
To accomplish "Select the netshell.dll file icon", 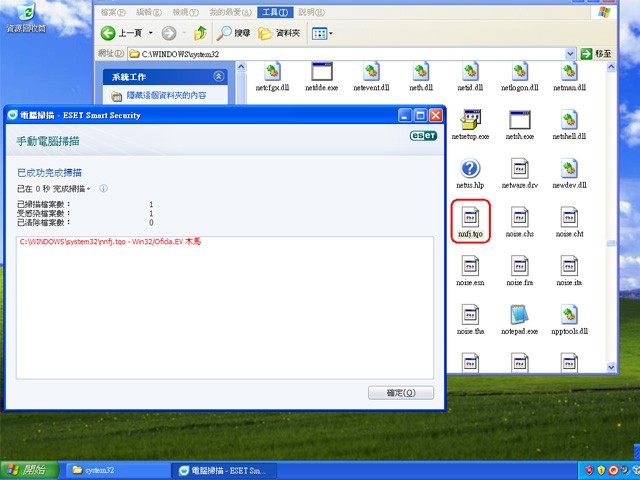I will pyautogui.click(x=569, y=120).
